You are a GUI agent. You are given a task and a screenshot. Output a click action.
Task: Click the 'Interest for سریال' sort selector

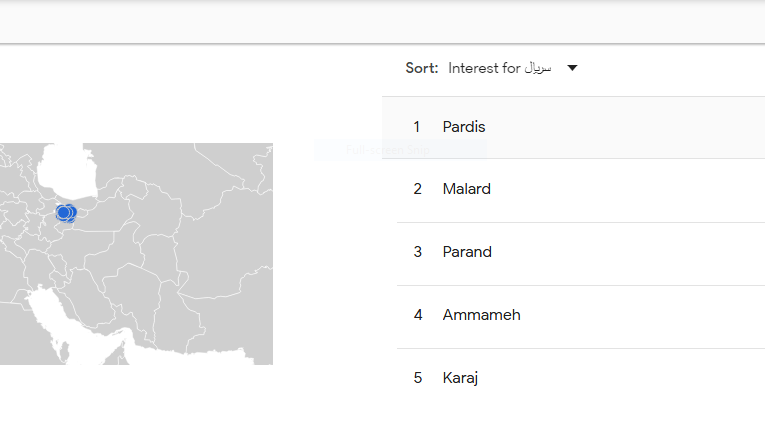click(499, 68)
